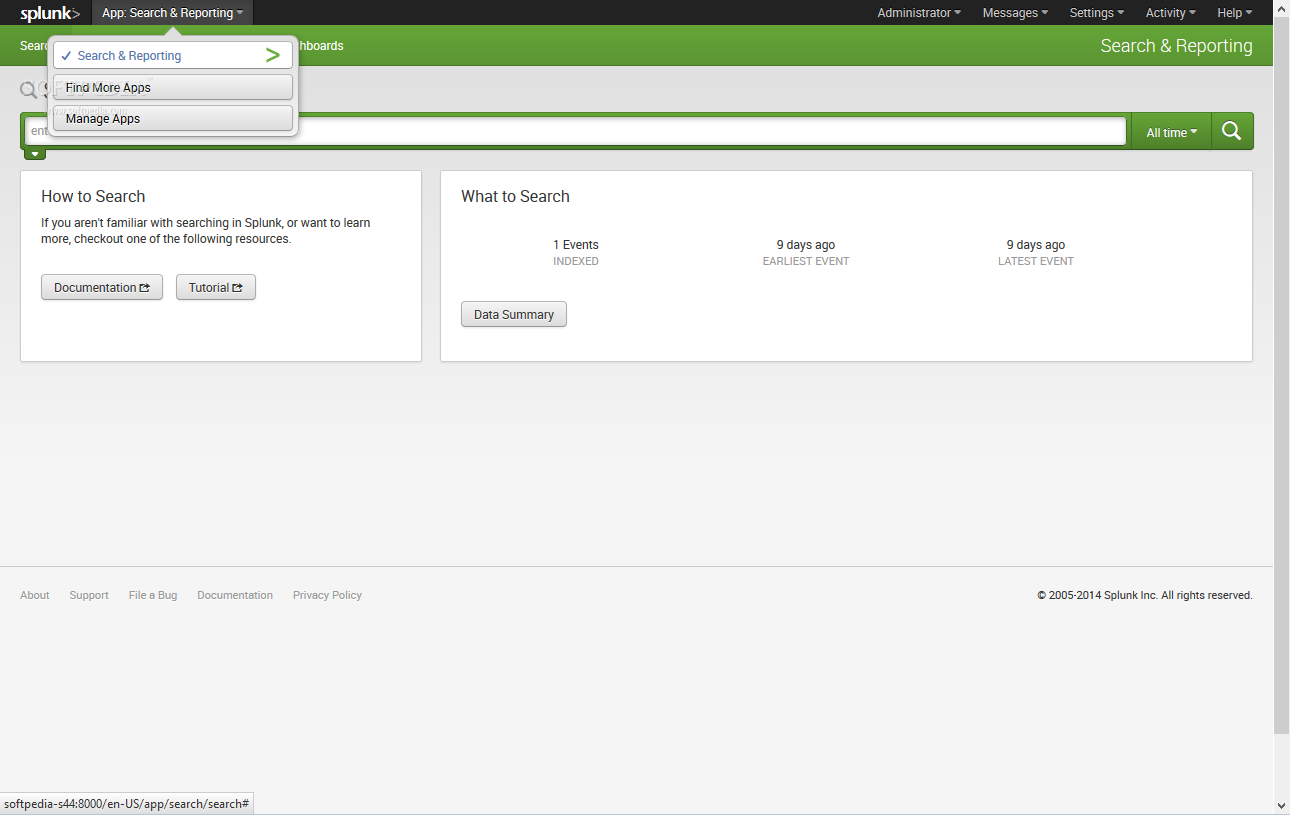Open the Tutorial button
The image size is (1290, 815).
(216, 287)
